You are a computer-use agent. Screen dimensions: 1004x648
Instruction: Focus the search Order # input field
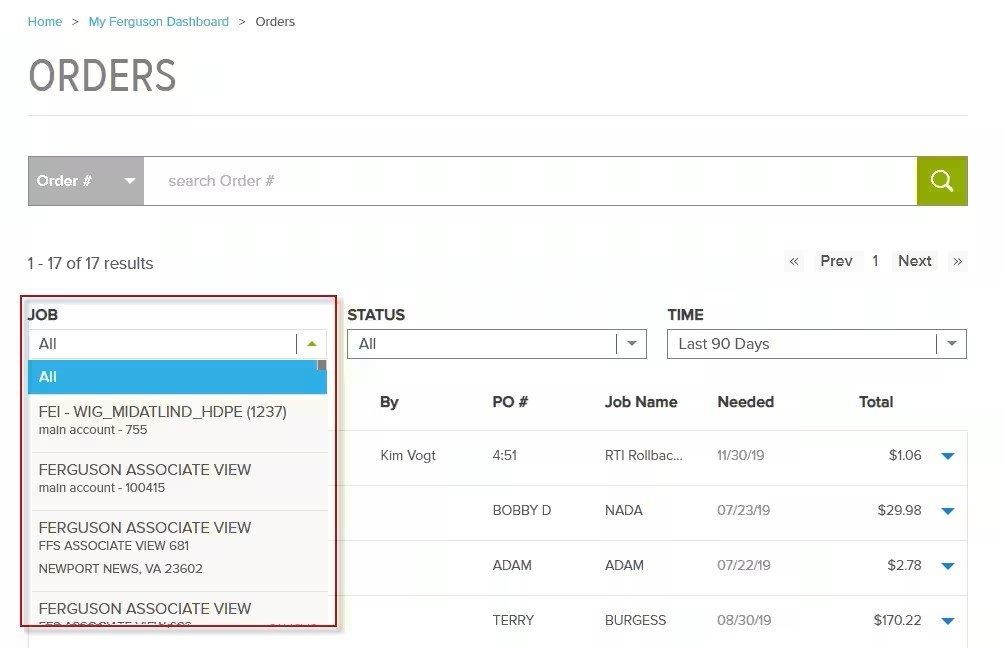point(530,181)
